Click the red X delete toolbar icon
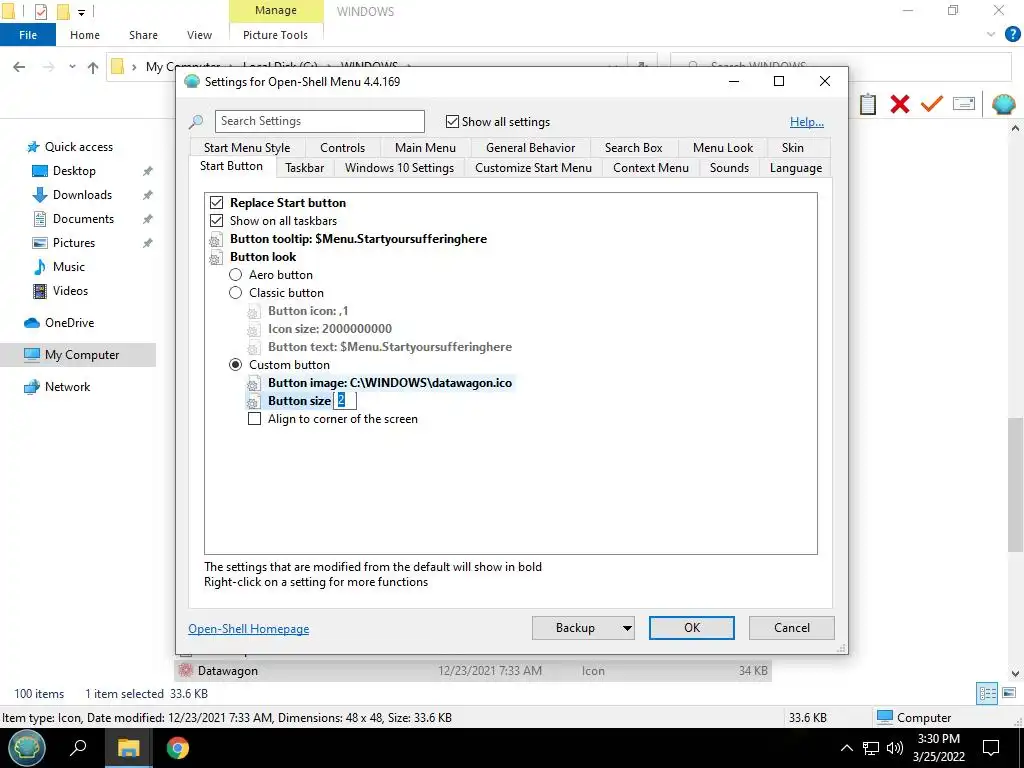 (900, 104)
